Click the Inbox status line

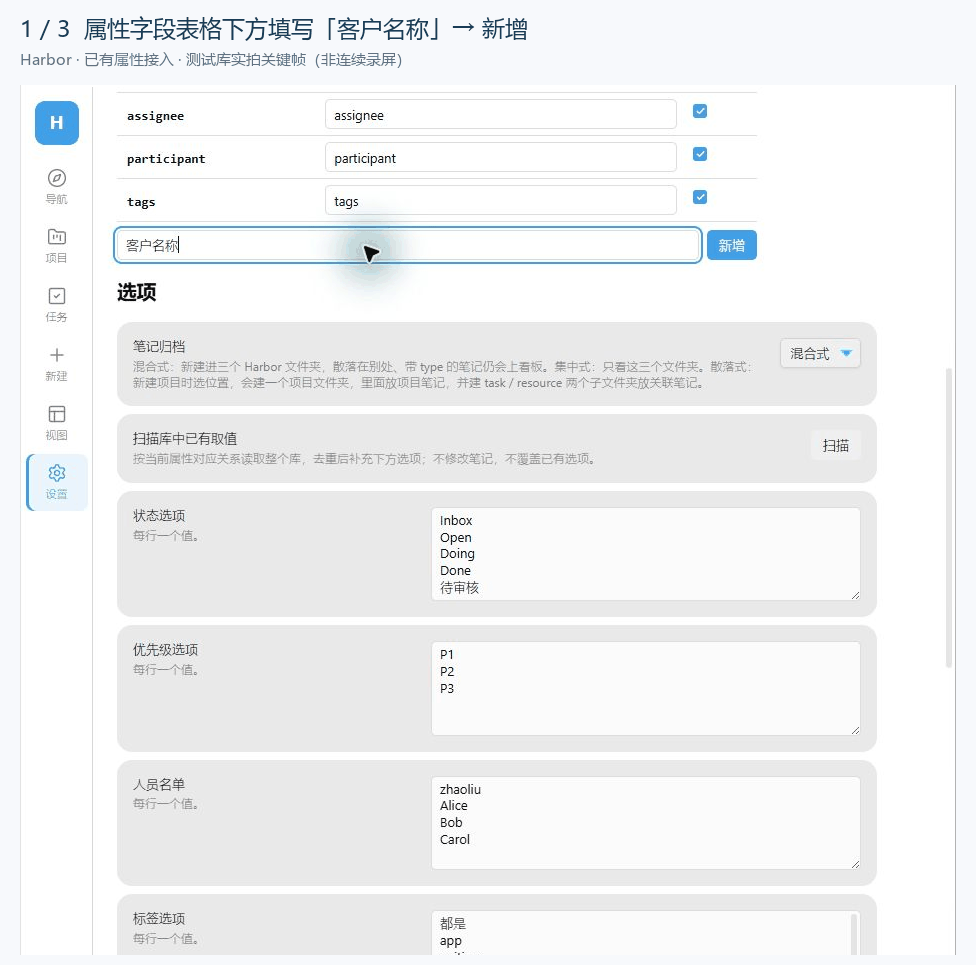point(456,520)
